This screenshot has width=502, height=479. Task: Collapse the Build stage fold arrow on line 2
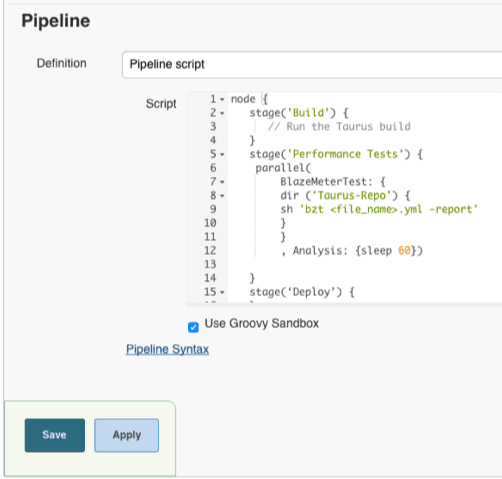[222, 113]
